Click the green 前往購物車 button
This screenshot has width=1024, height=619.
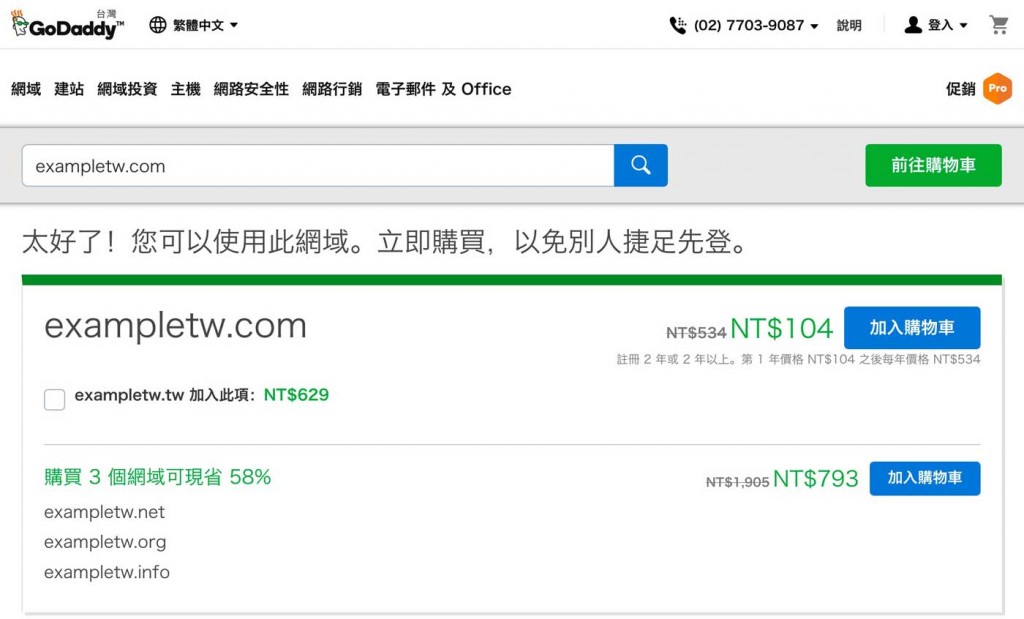coord(933,165)
